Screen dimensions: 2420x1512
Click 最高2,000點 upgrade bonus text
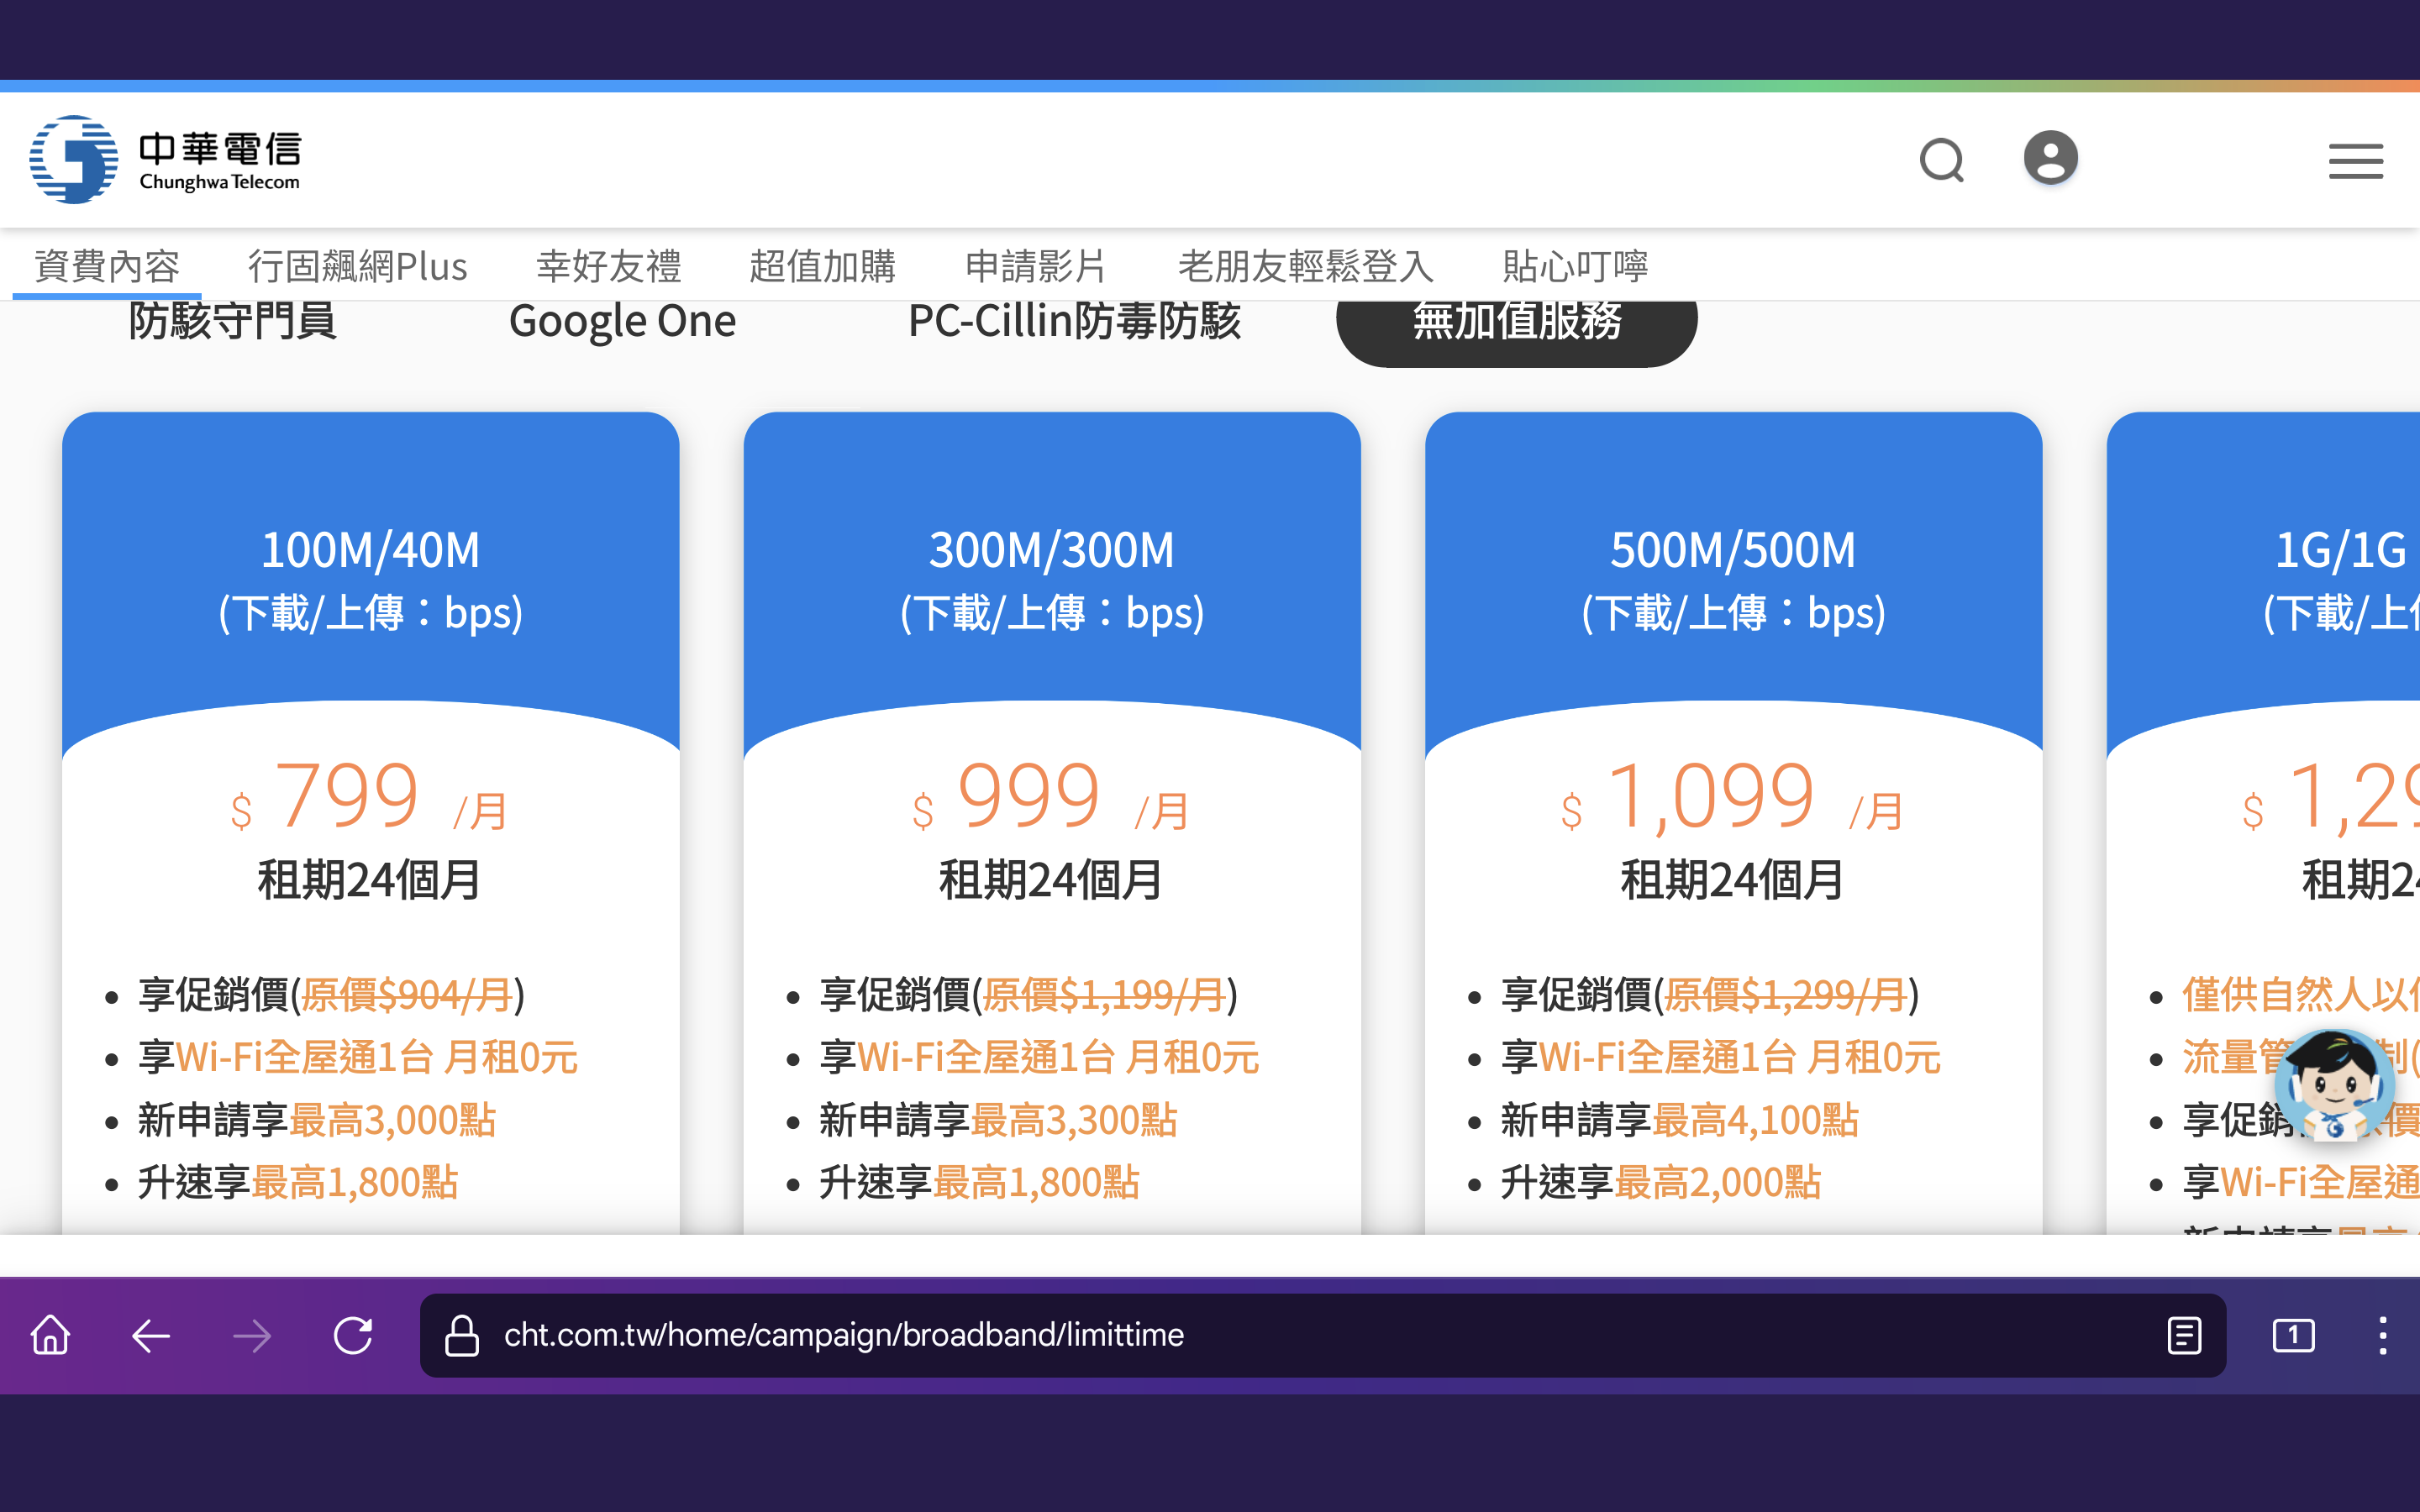pyautogui.click(x=1718, y=1183)
